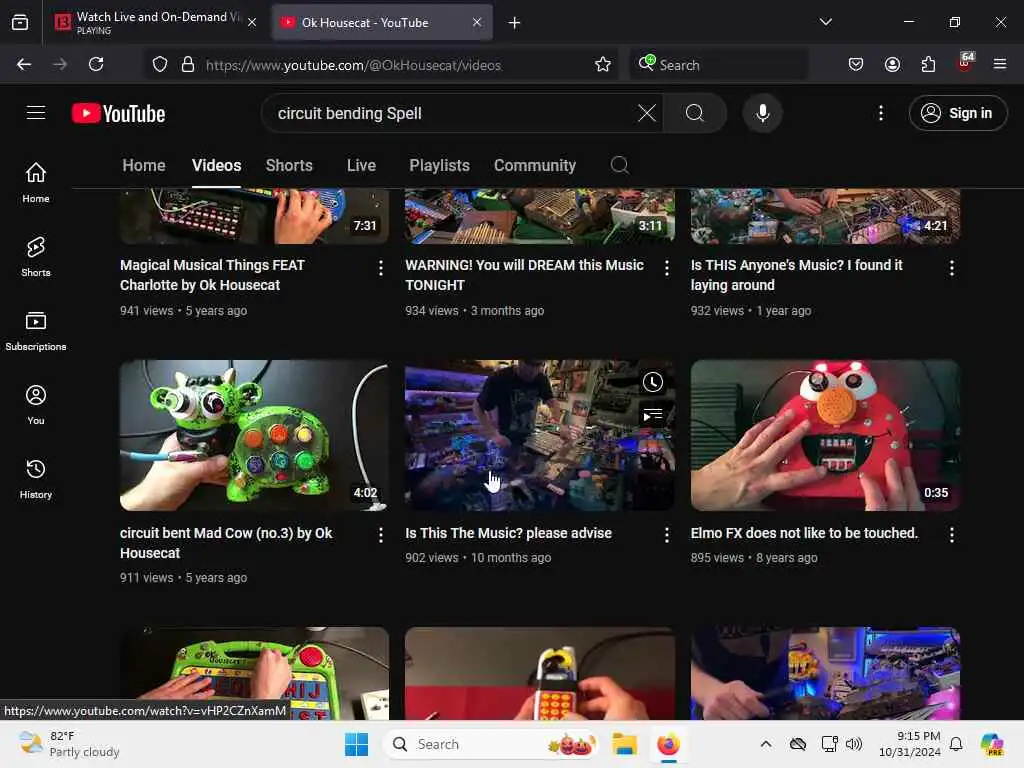
Task: List all tabs dropdown arrow
Action: pos(825,22)
